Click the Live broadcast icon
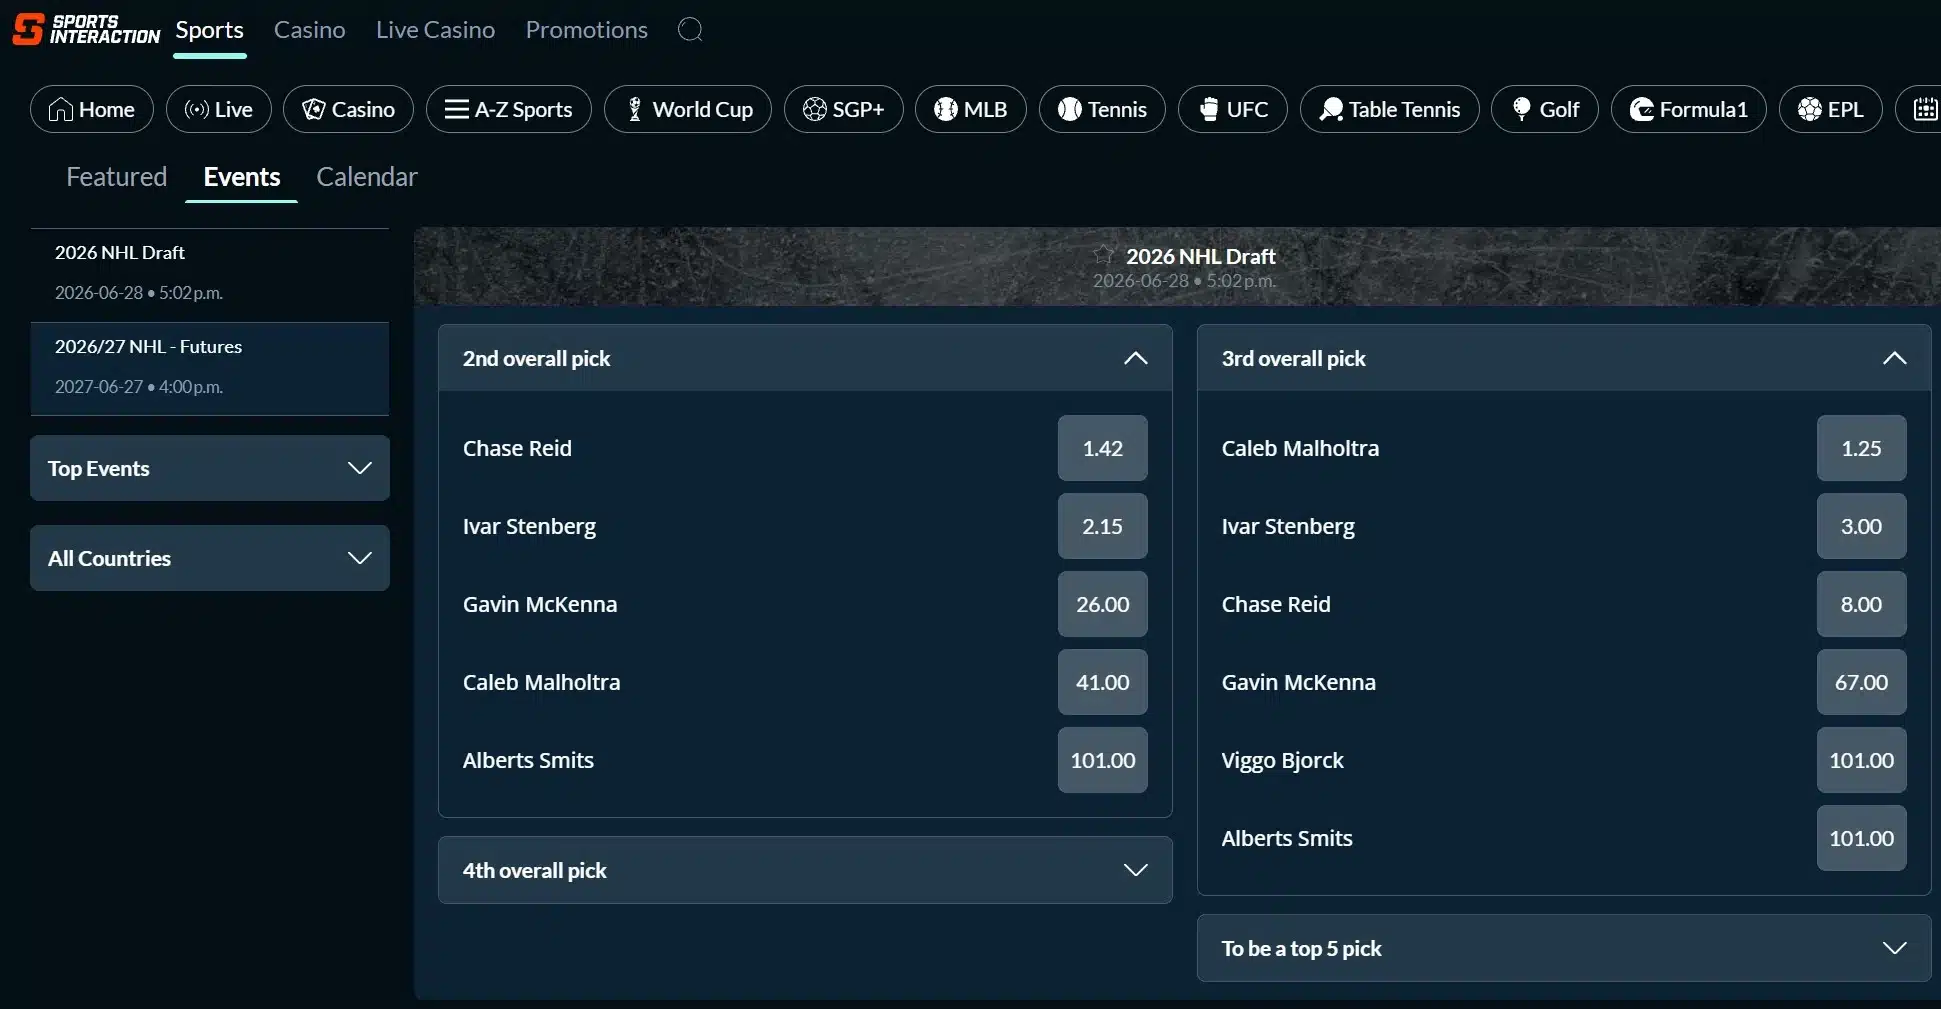Image resolution: width=1941 pixels, height=1009 pixels. coord(197,109)
